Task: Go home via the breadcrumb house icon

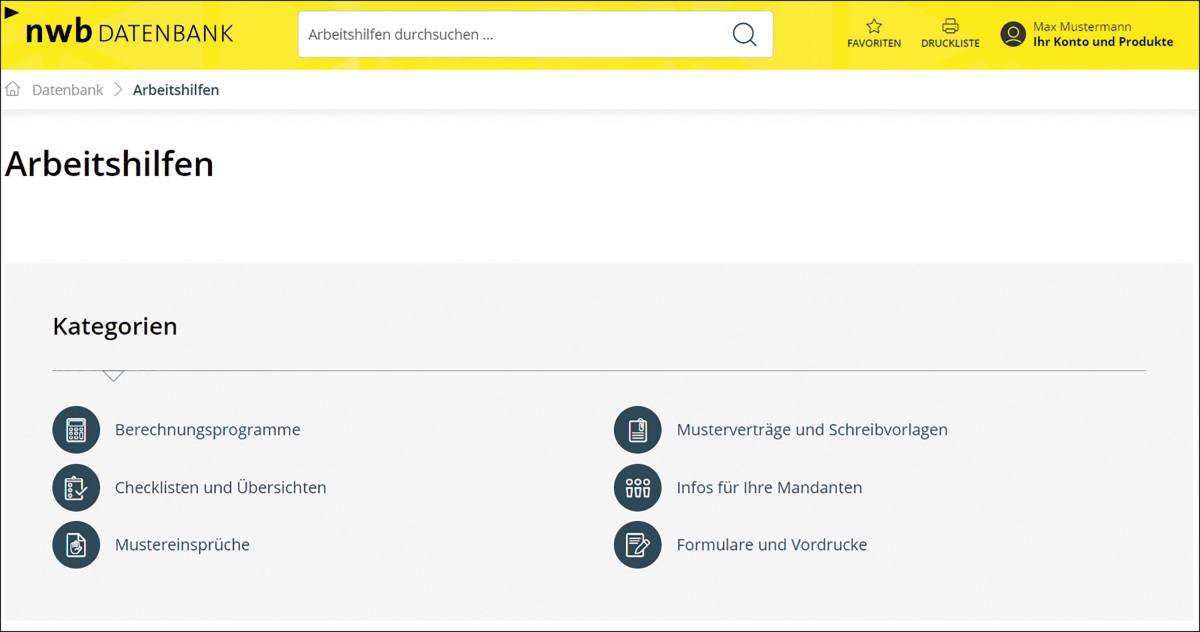Action: [13, 89]
